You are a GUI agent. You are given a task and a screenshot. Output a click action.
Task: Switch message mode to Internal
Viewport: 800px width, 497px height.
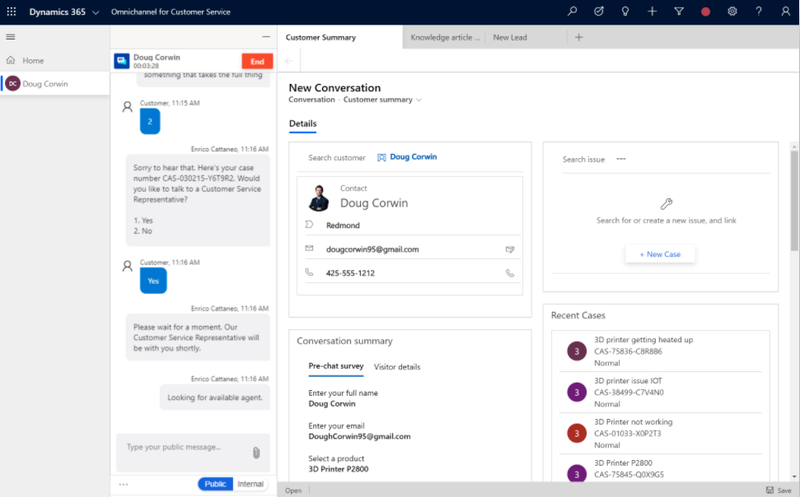251,484
